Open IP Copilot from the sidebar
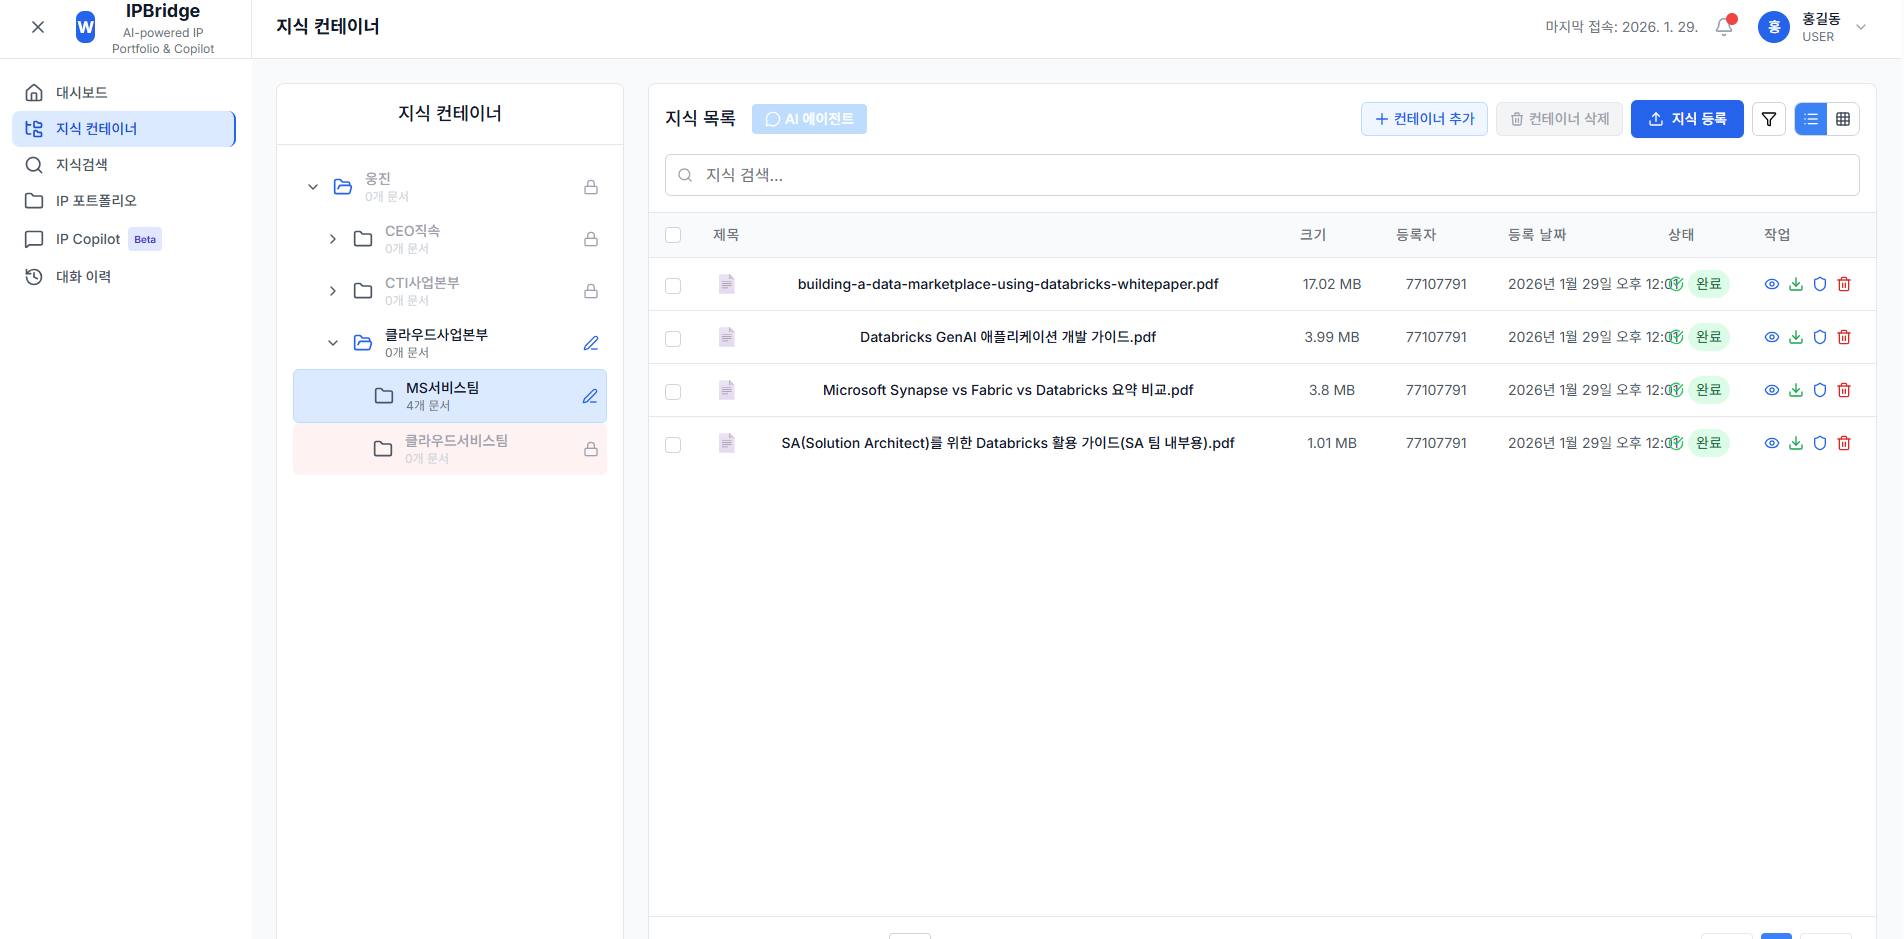Viewport: 1904px width, 939px height. click(88, 239)
